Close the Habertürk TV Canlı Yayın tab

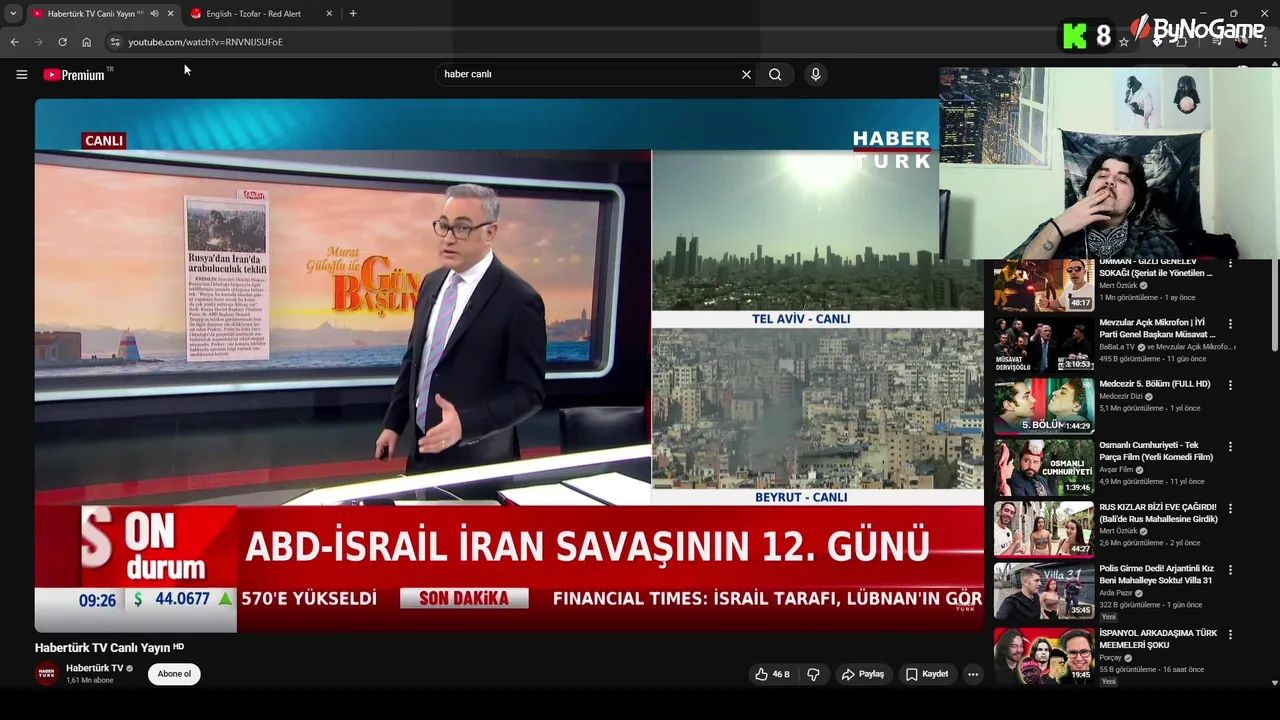[x=170, y=13]
